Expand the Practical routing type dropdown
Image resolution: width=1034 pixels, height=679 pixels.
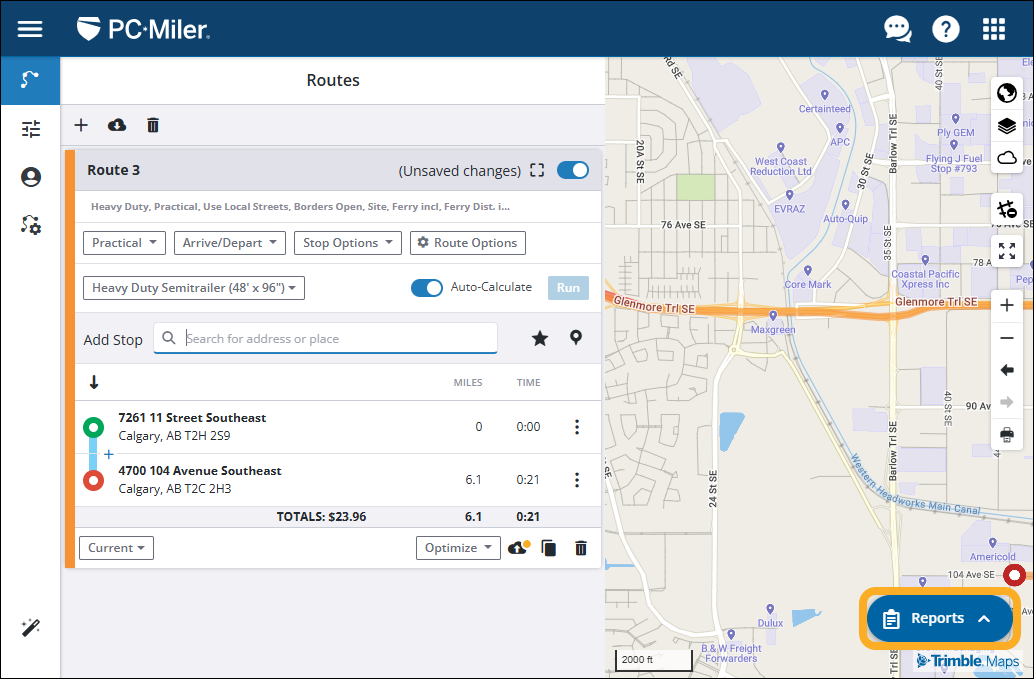[124, 243]
